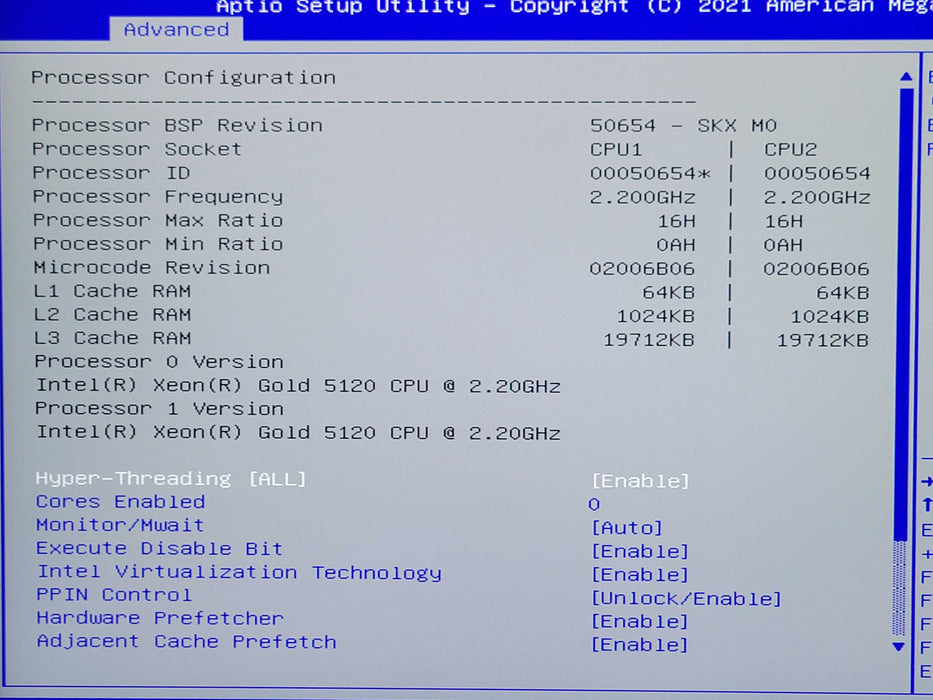Screen dimensions: 933x700
Task: Change PPIN Control [Unlock/Enable] value
Action: click(686, 598)
